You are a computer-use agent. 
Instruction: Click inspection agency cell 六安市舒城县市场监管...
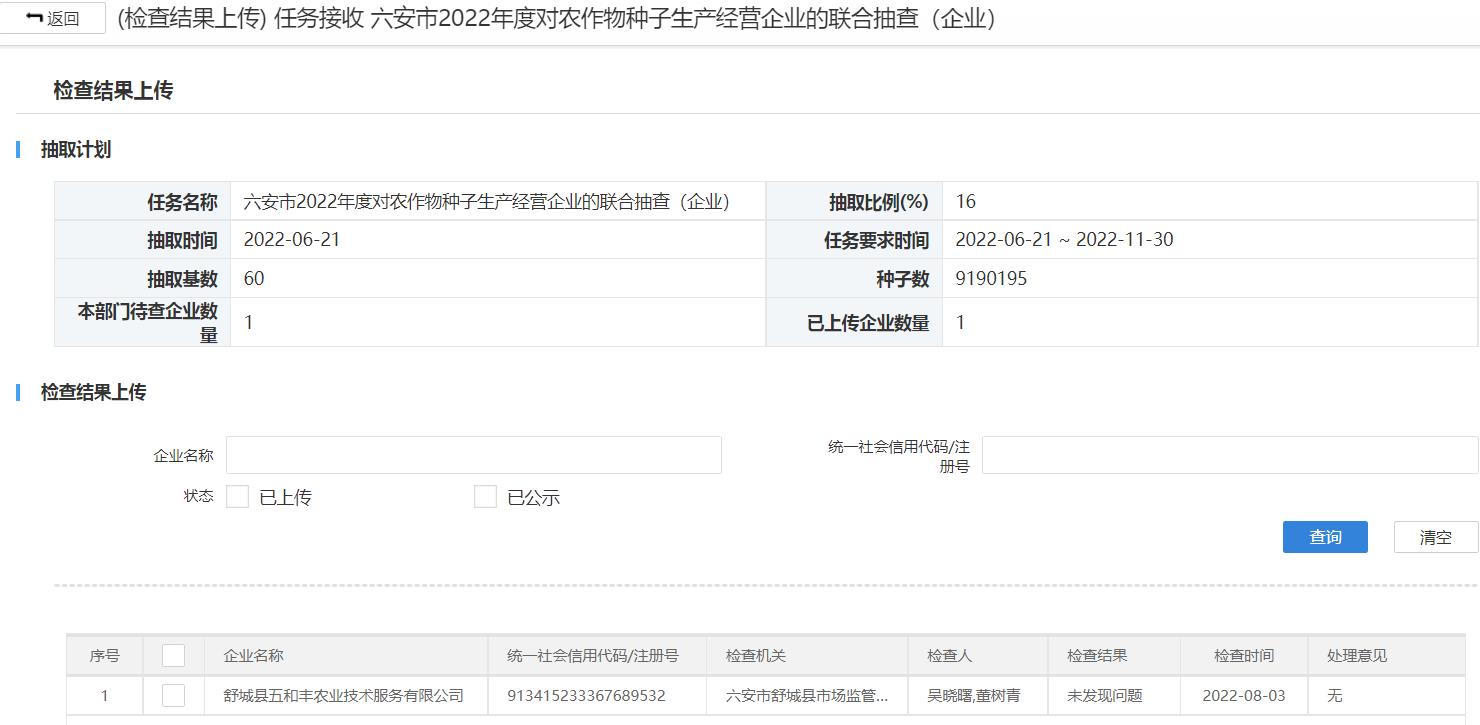(x=807, y=696)
